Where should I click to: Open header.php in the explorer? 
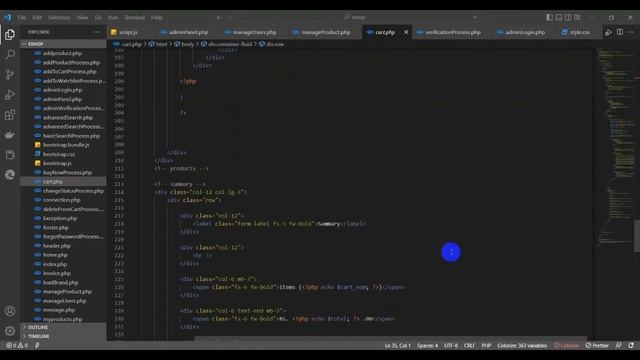63,246
